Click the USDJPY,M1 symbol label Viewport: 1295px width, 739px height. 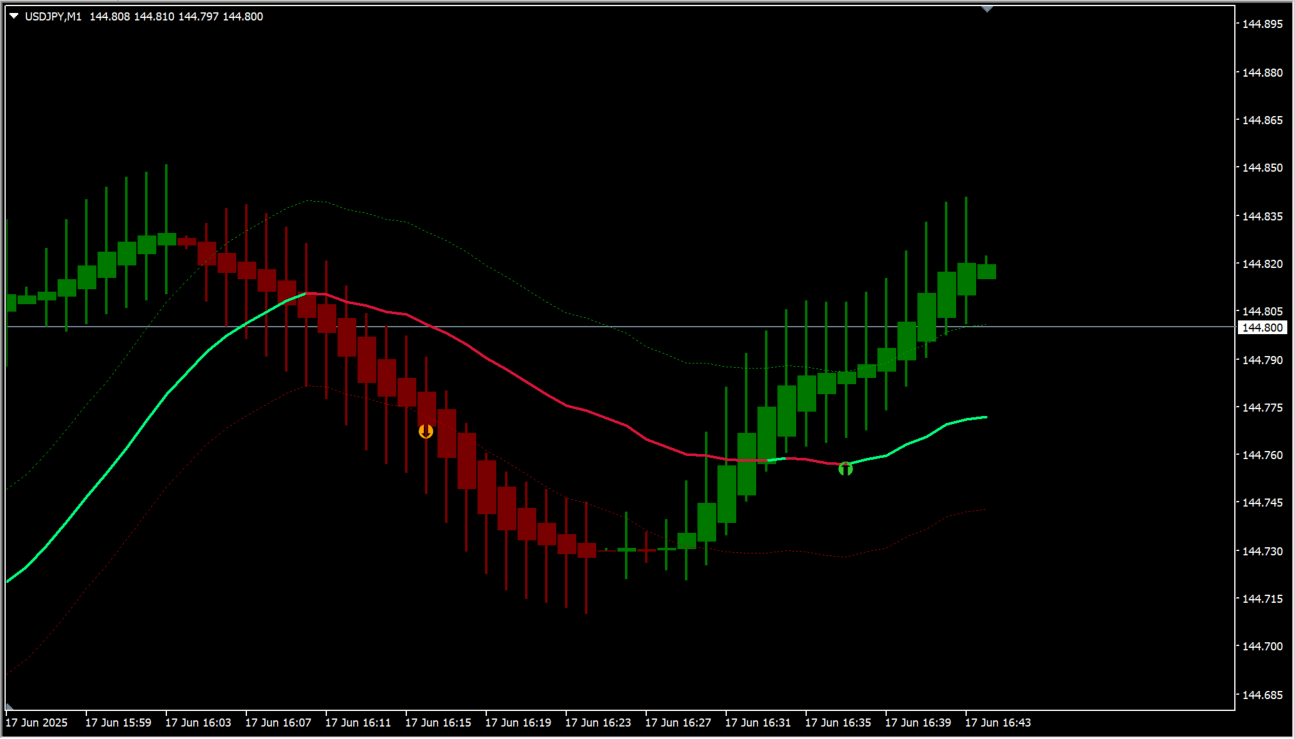pos(53,16)
